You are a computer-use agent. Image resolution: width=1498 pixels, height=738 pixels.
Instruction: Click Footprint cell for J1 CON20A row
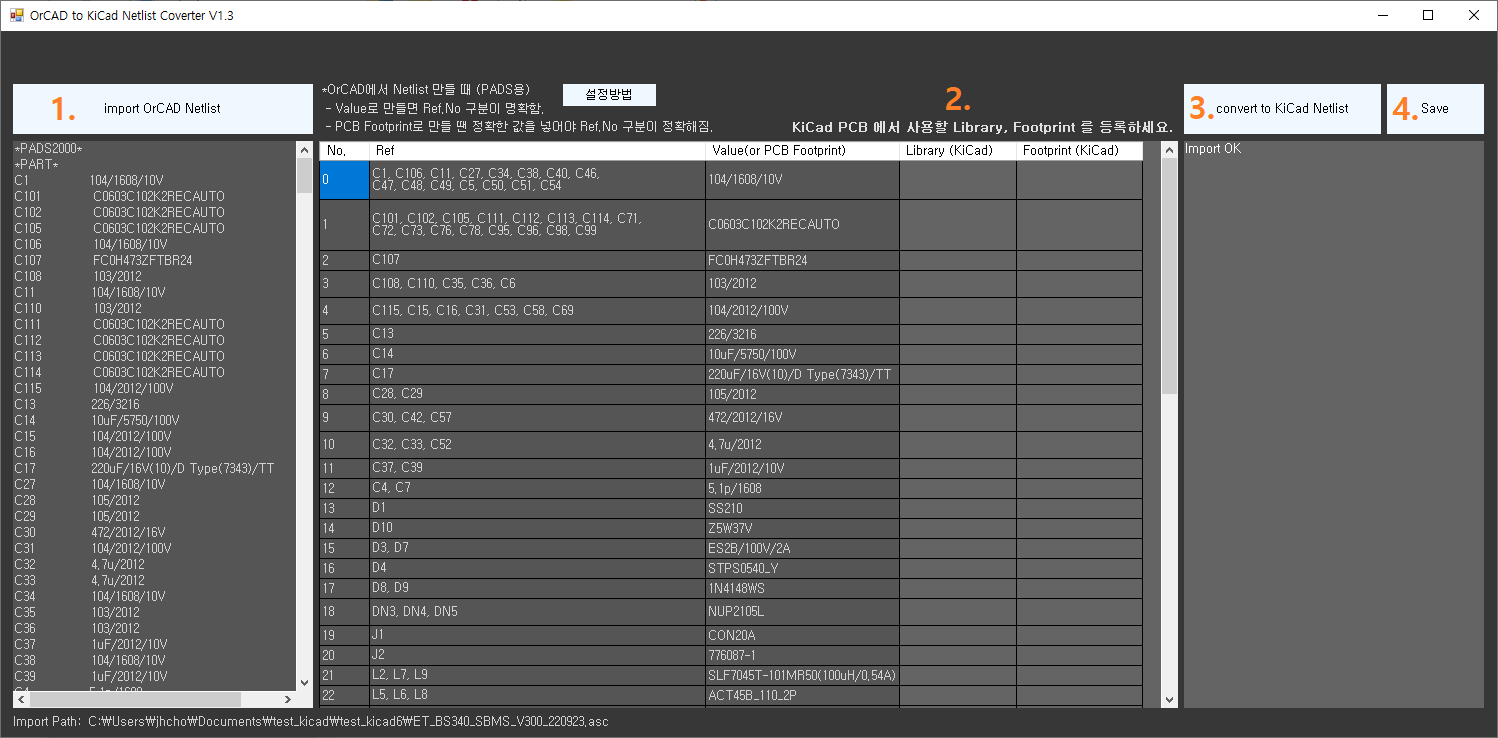pos(1079,635)
